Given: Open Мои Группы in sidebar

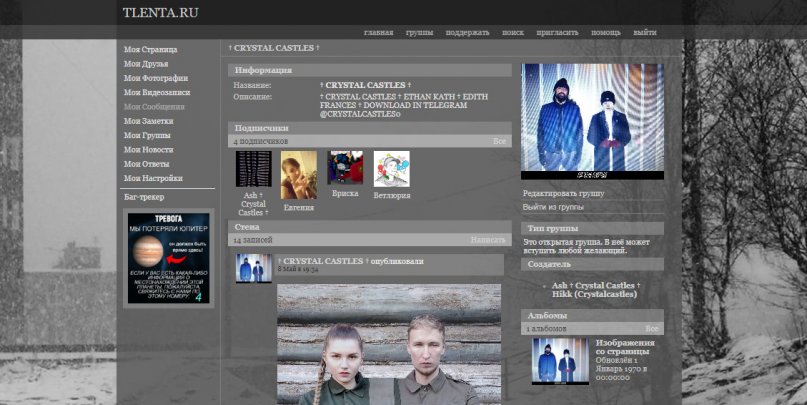Looking at the screenshot, I should click(x=147, y=135).
